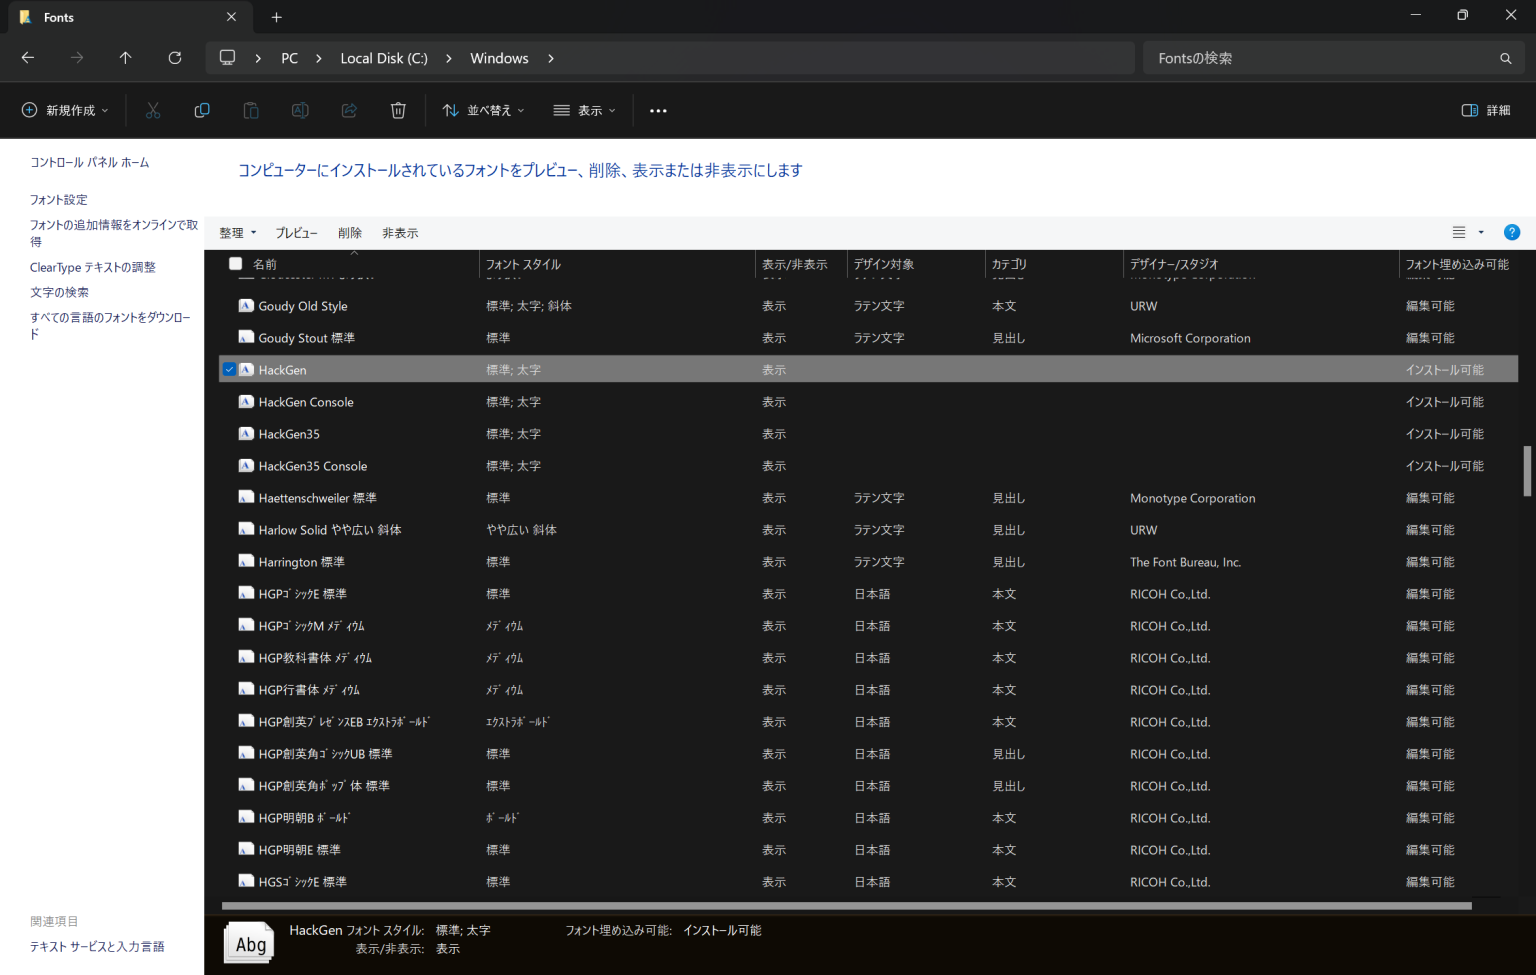Click the プレビュー button
This screenshot has width=1536, height=975.
tap(296, 232)
